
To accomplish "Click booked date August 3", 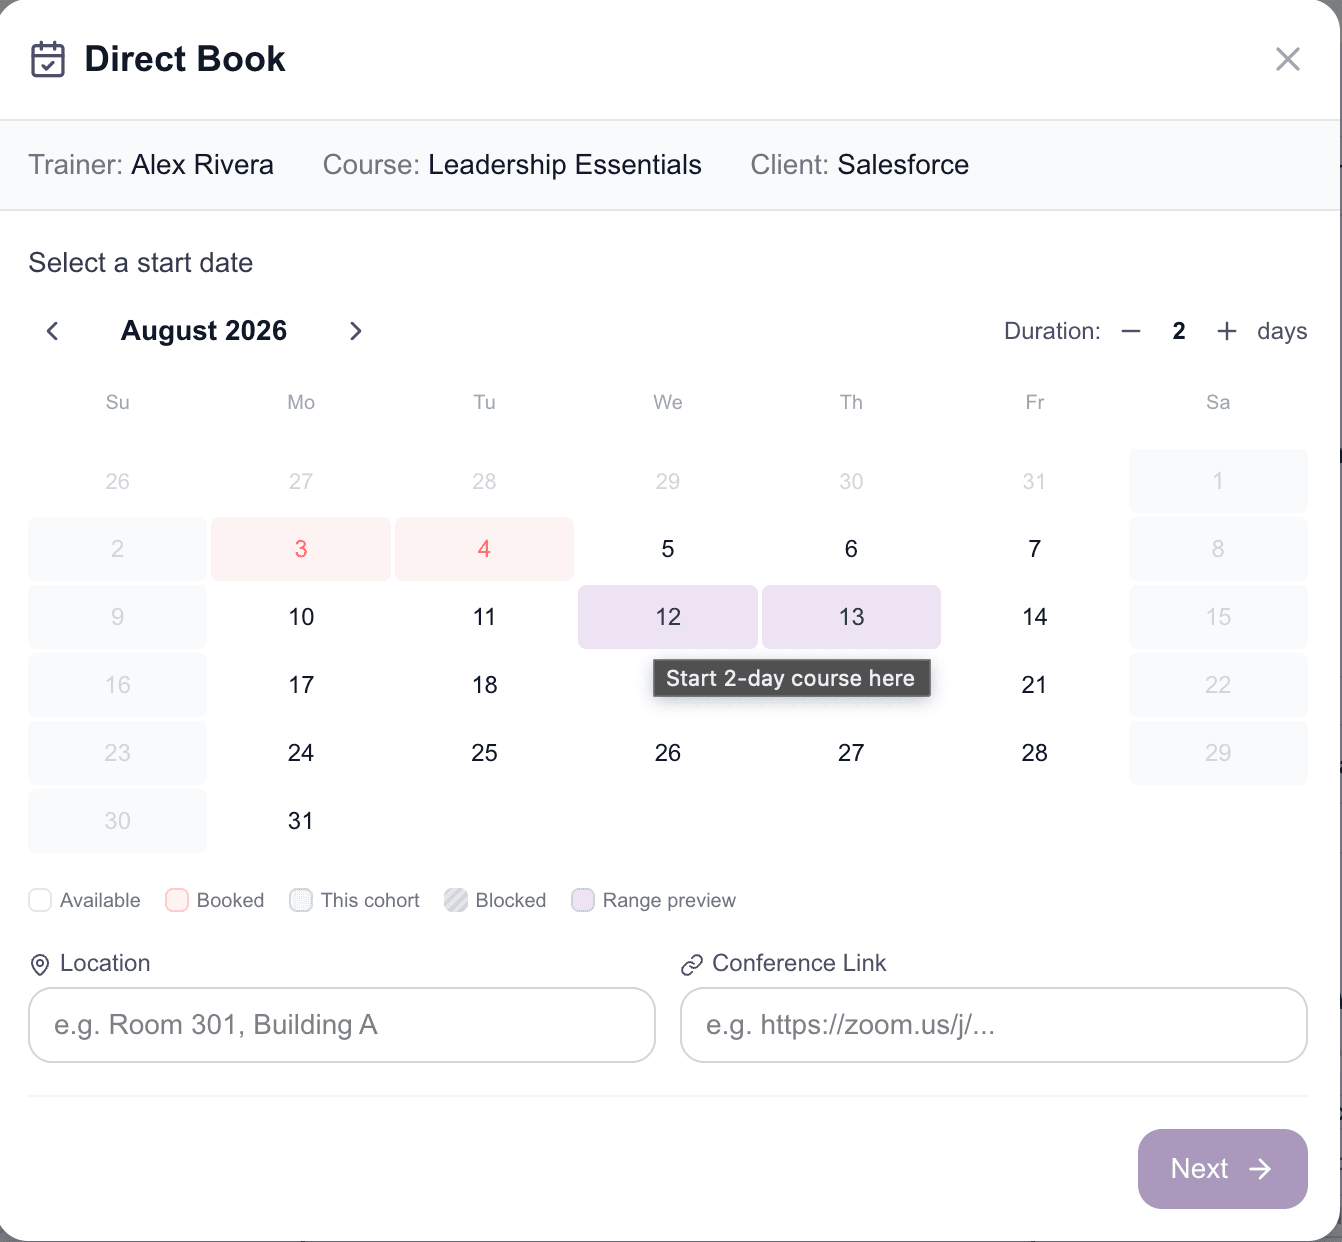I will (x=301, y=549).
